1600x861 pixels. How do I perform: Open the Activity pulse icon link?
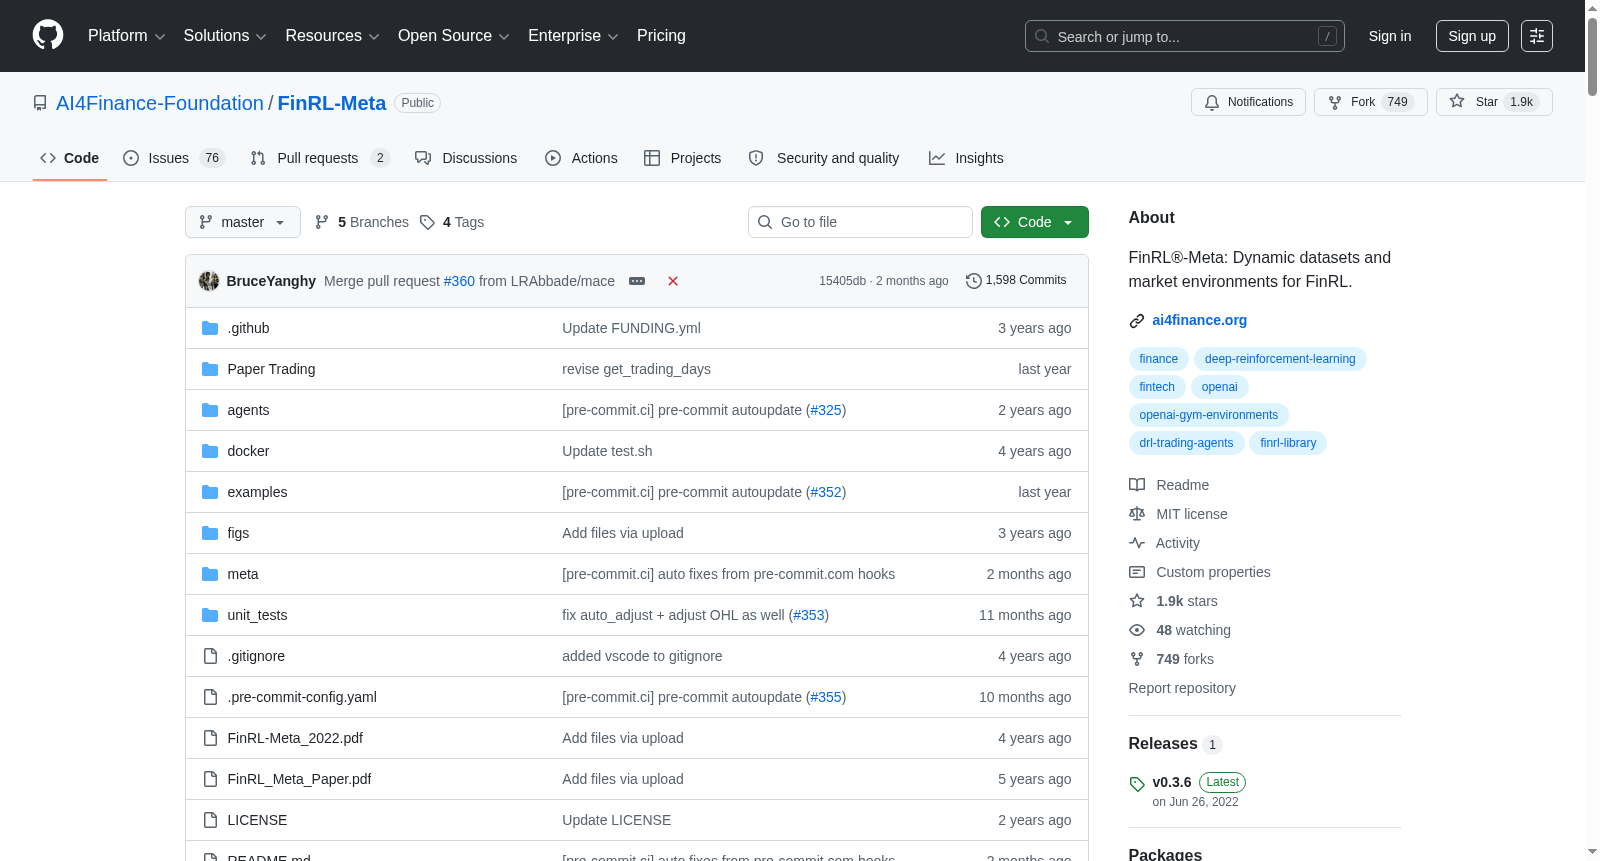[1137, 543]
